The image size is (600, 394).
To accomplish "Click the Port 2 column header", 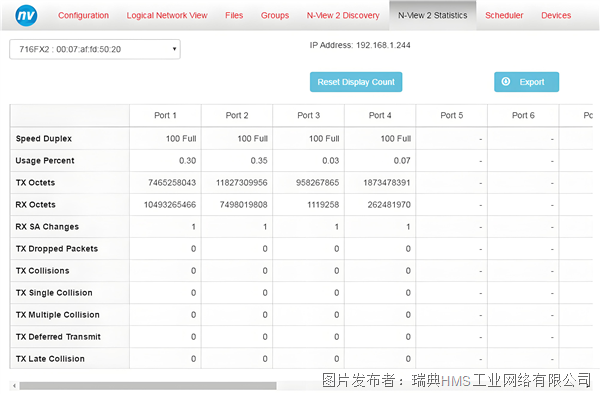I will (237, 116).
